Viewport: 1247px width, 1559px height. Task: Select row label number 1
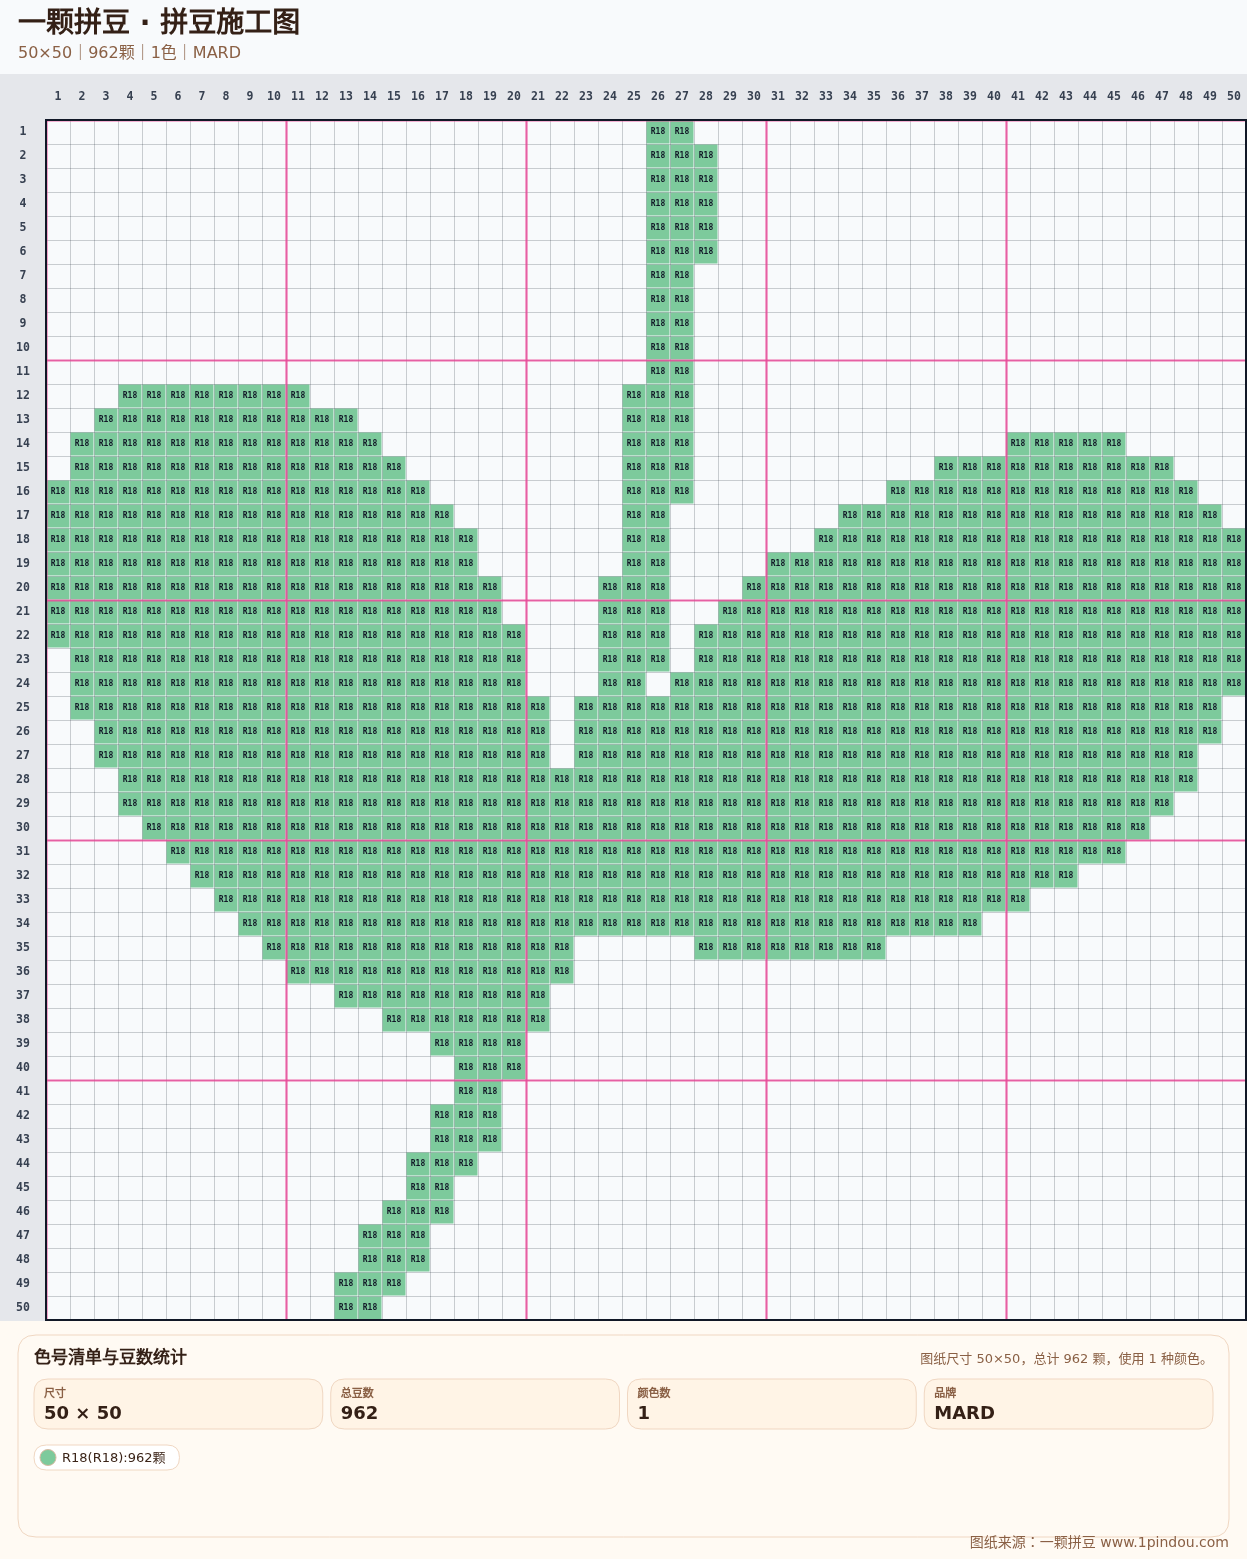point(23,131)
